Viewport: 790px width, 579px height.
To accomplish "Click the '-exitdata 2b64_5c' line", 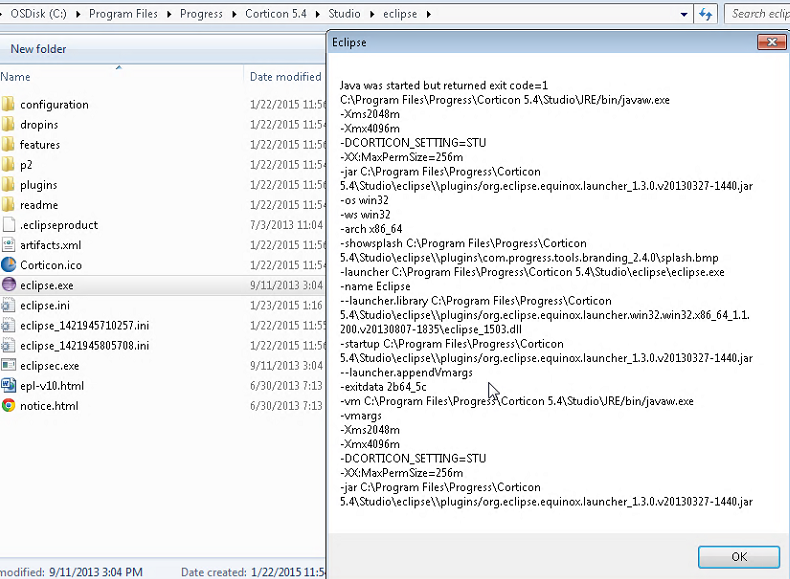I will (383, 387).
